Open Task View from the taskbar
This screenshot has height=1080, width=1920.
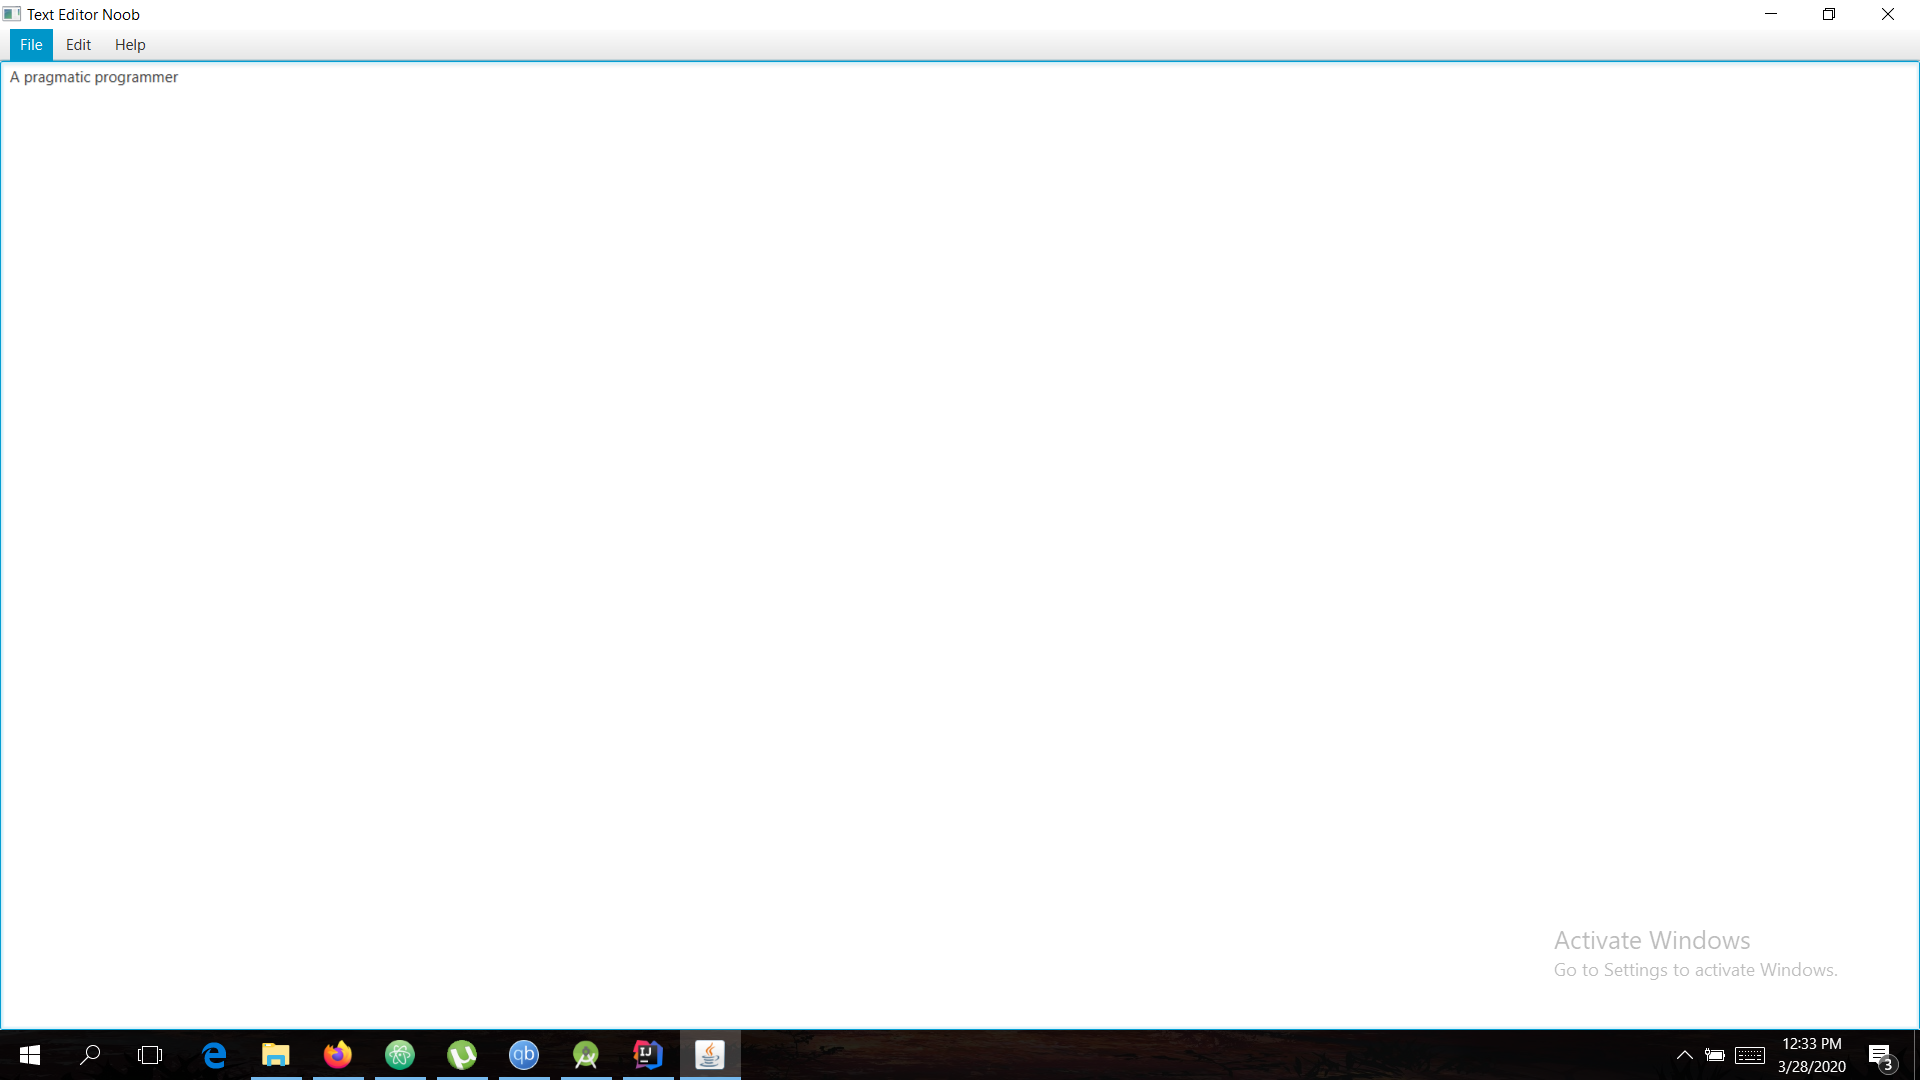tap(150, 1055)
